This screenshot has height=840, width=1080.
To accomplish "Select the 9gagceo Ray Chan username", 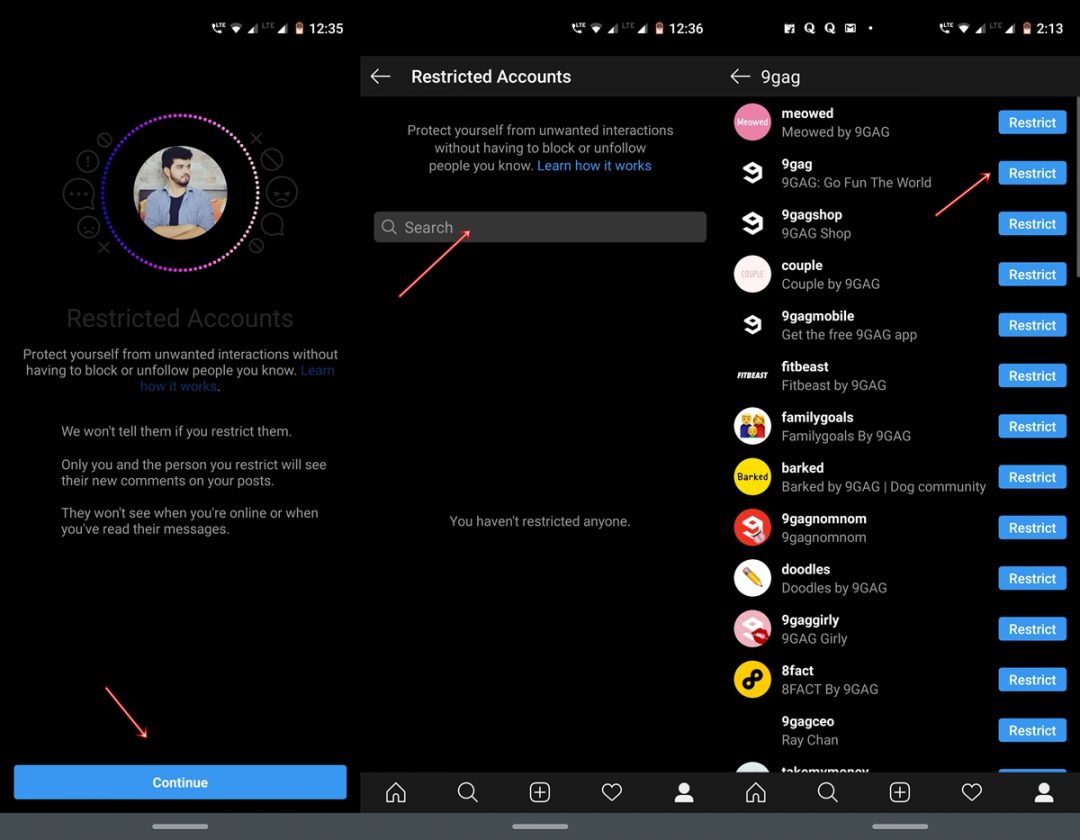I will tap(808, 722).
